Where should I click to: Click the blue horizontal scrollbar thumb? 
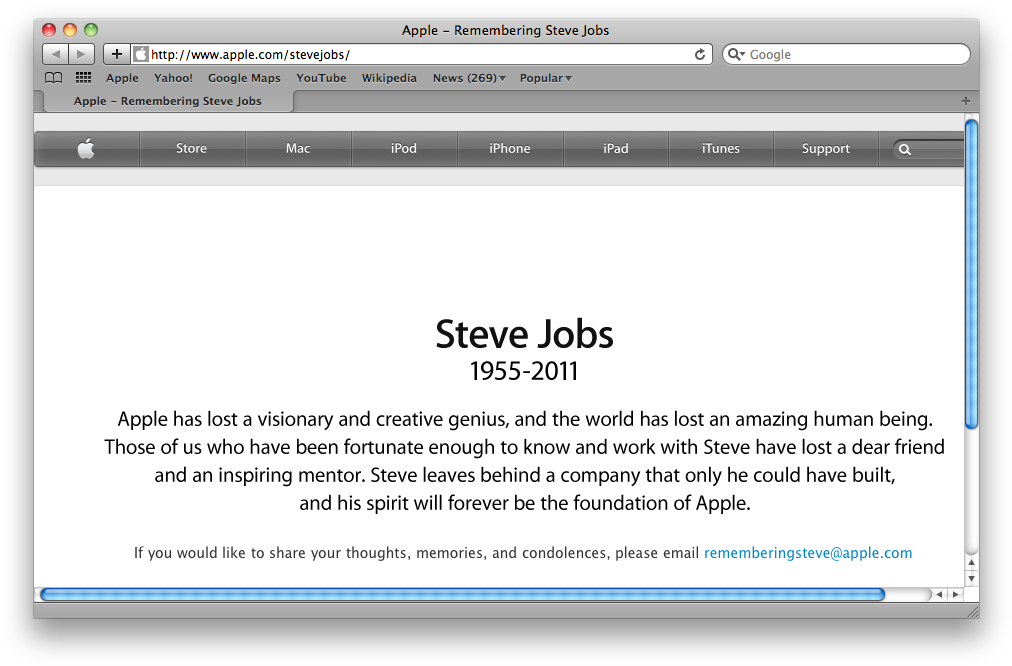click(462, 594)
